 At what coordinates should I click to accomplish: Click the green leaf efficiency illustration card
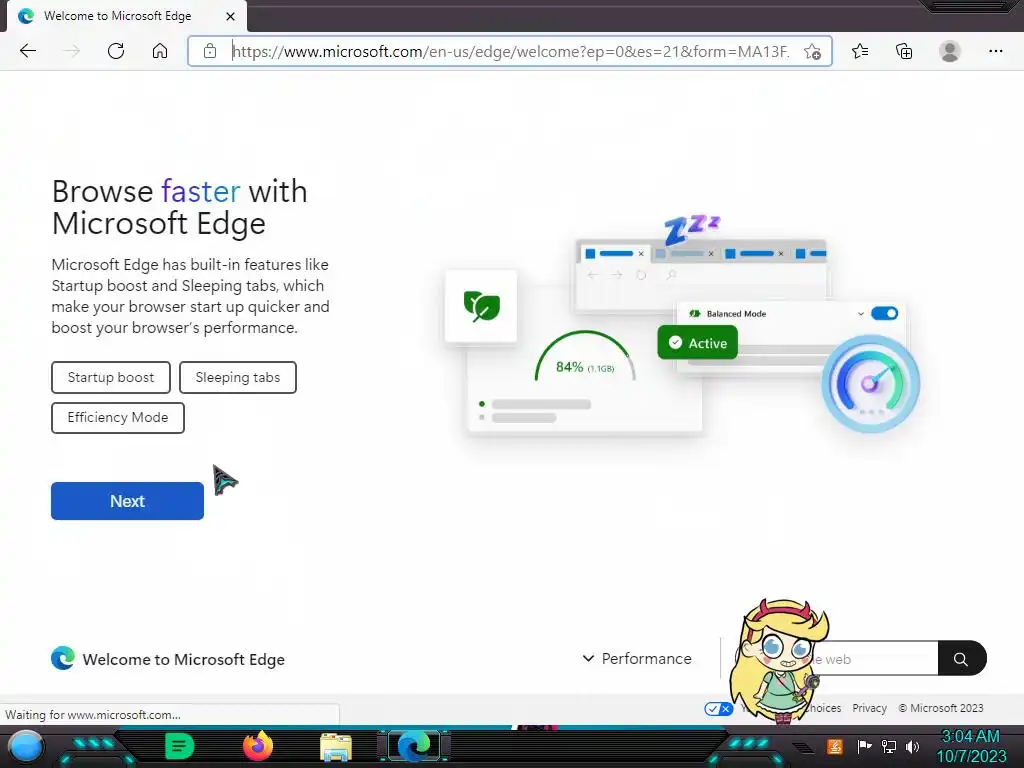481,306
